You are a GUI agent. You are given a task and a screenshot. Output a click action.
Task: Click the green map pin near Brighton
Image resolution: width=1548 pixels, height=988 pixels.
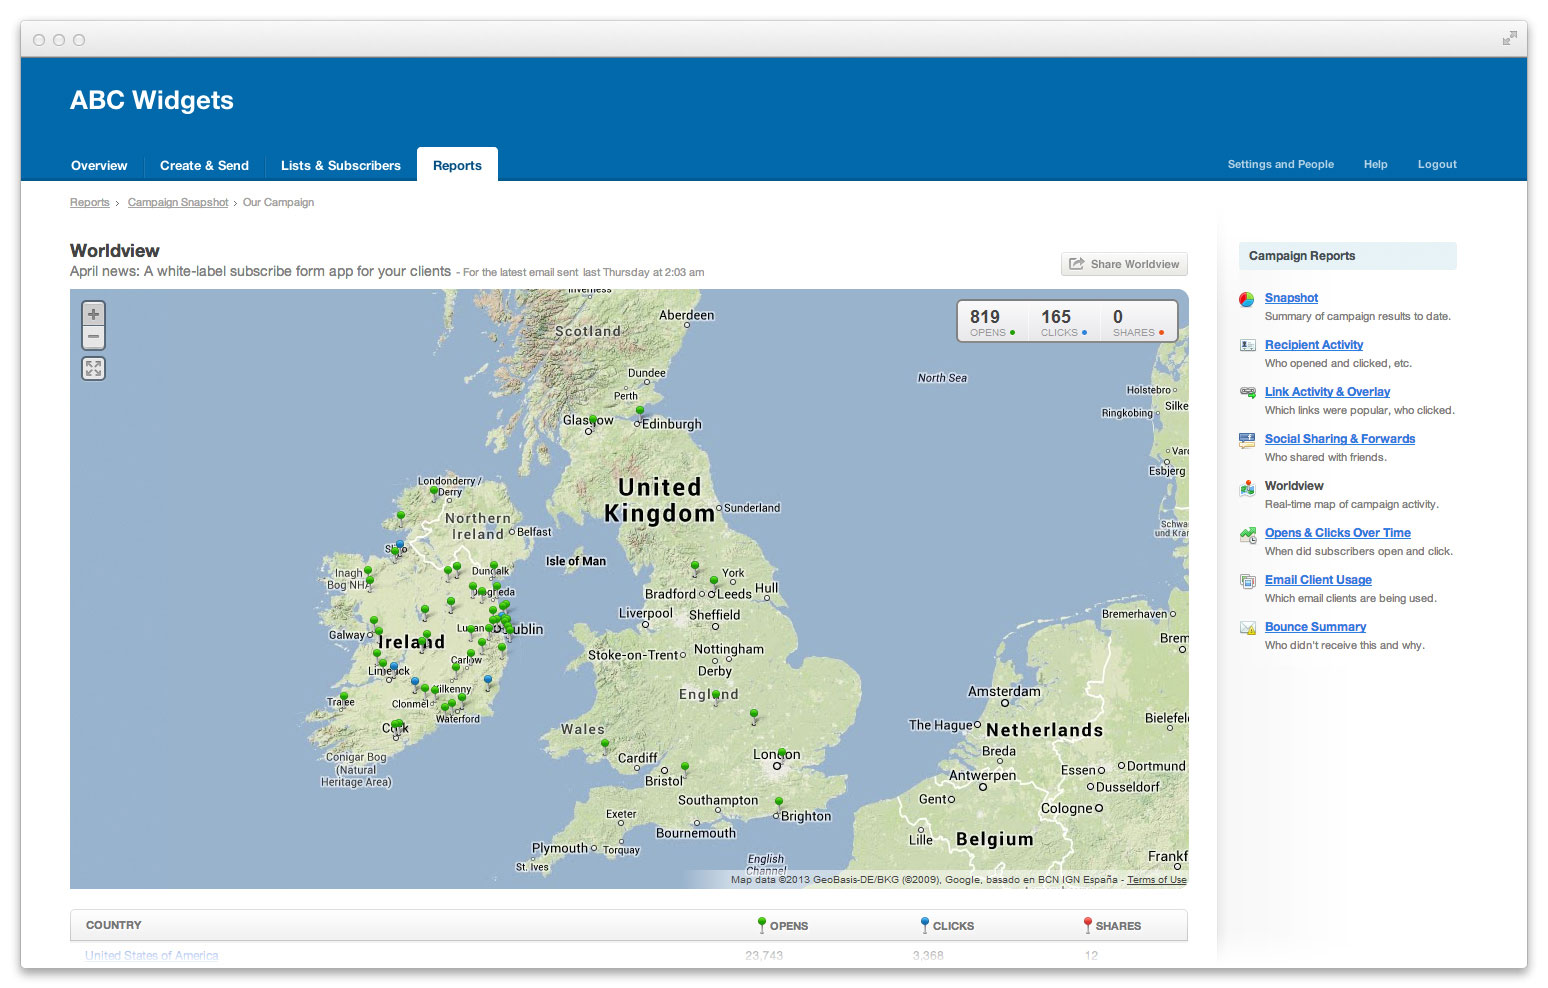779,804
